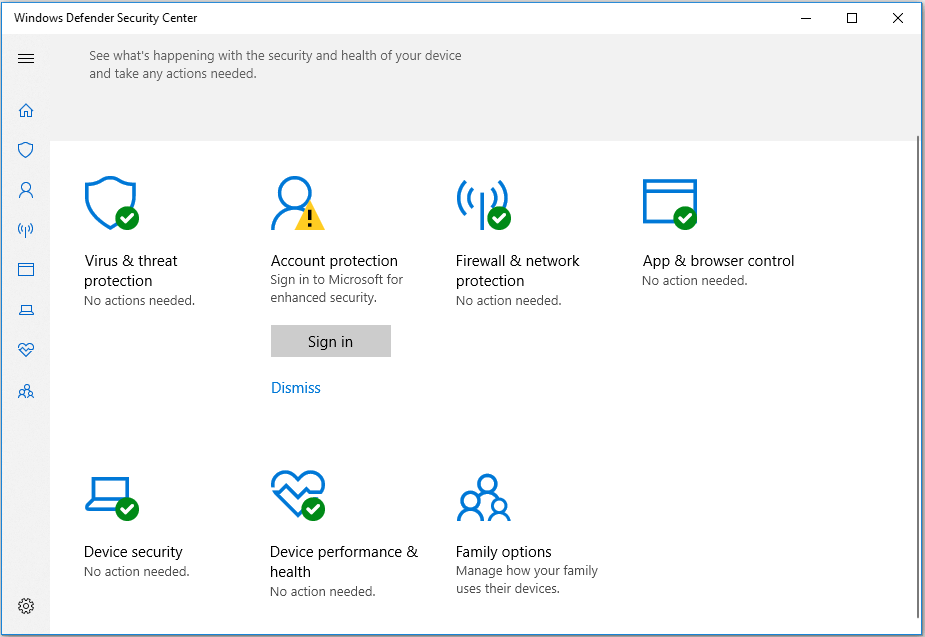Image resolution: width=925 pixels, height=637 pixels.
Task: Open the Virus & threat protection title
Action: [130, 271]
